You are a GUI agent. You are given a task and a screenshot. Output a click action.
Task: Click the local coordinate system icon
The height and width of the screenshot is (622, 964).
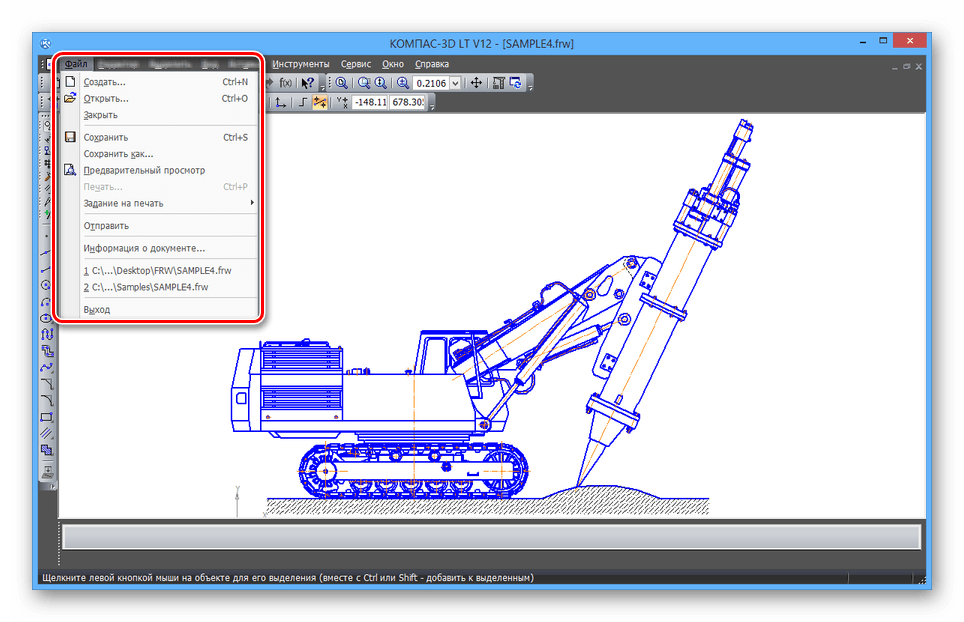tap(280, 102)
